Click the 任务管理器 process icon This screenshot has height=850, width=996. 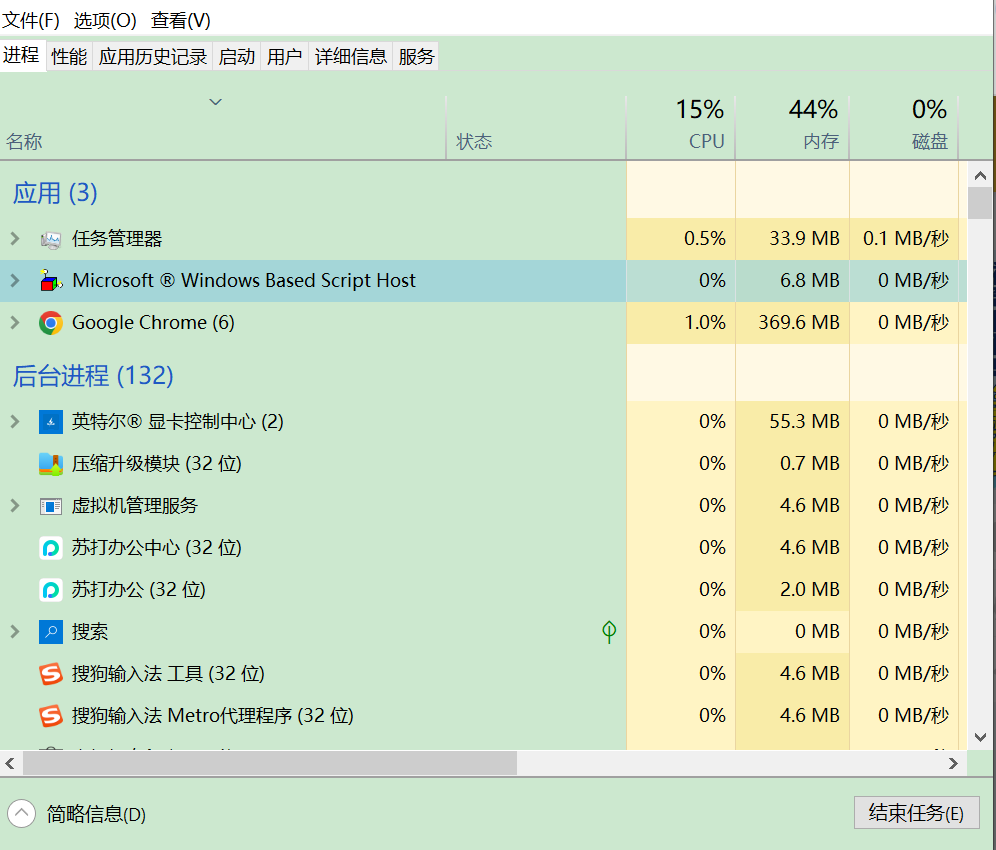coord(51,239)
